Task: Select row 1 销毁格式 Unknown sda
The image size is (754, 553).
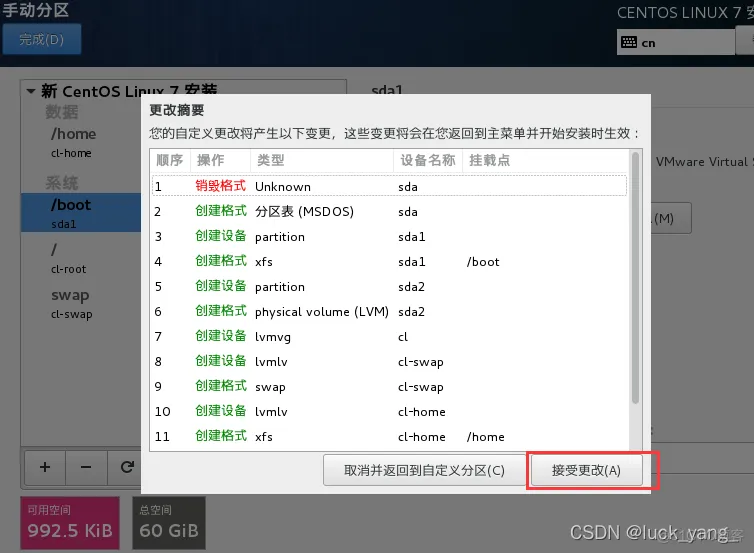Action: pos(388,186)
